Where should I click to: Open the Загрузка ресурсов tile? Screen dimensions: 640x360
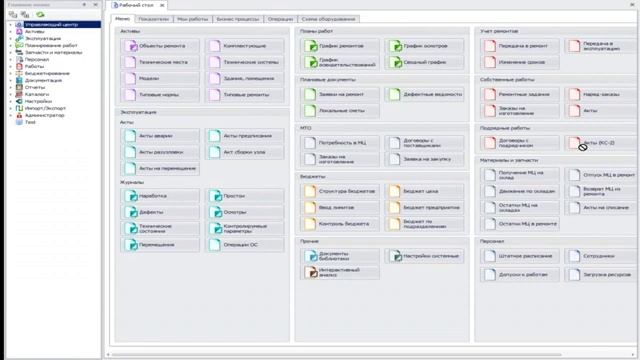[601, 275]
